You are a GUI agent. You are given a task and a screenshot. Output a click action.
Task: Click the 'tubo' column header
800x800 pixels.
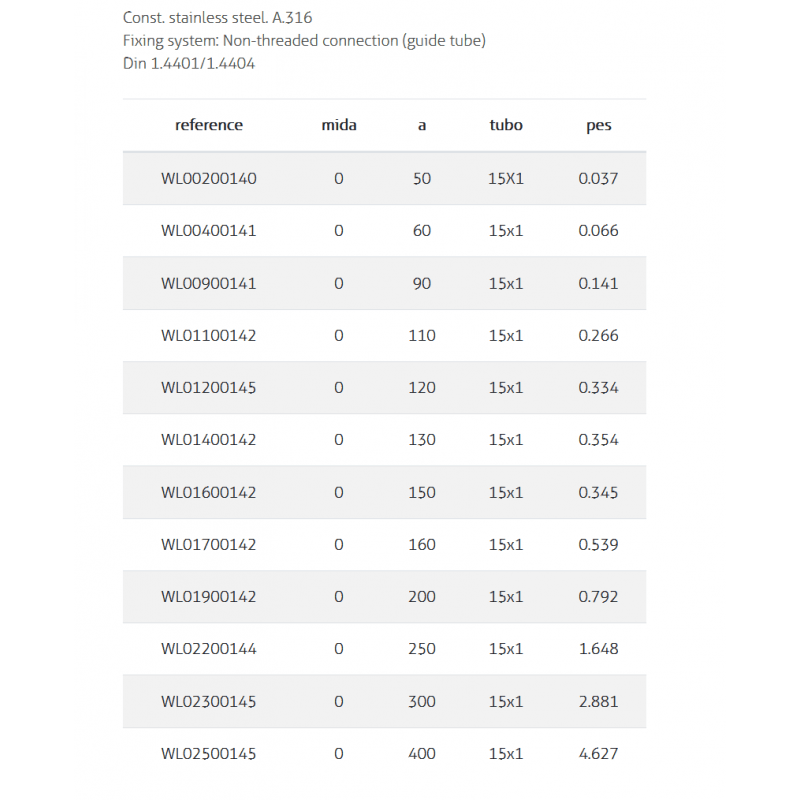click(x=506, y=125)
